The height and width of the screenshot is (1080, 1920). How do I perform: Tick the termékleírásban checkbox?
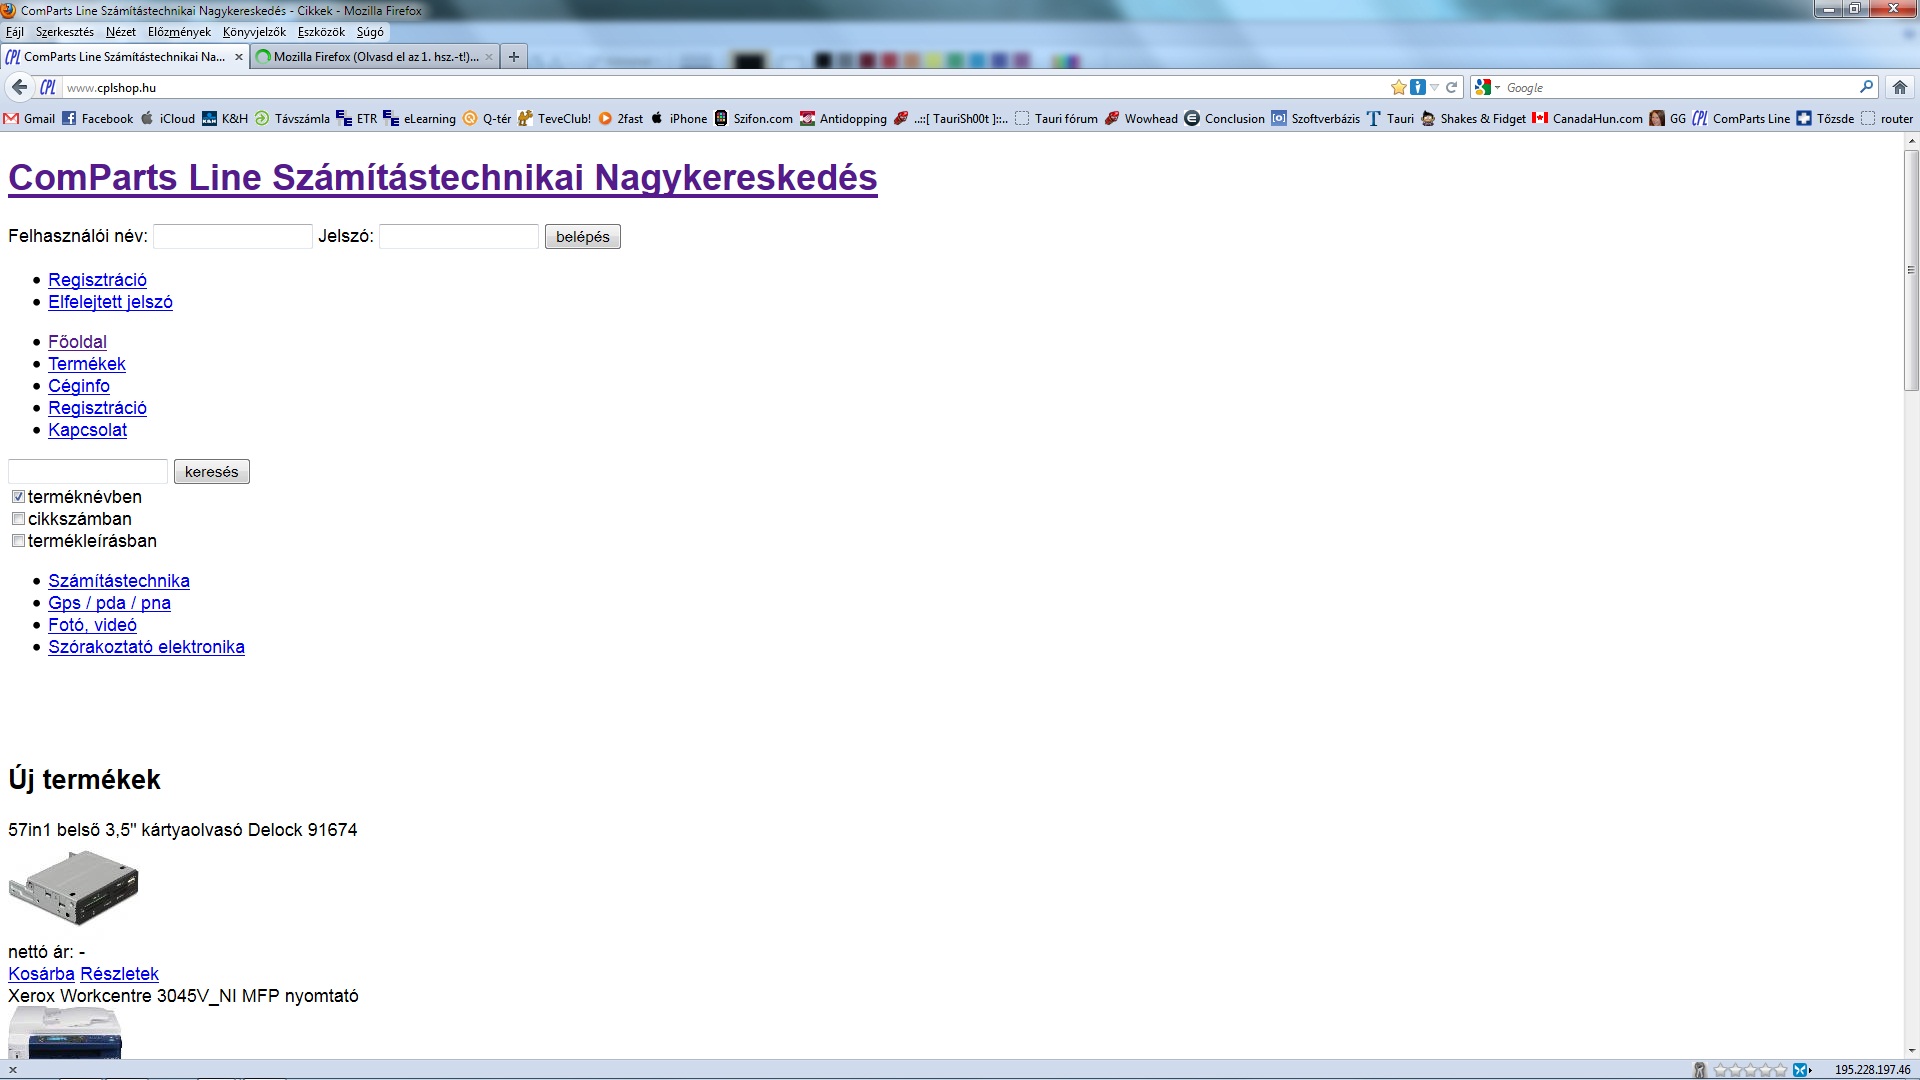pyautogui.click(x=18, y=541)
